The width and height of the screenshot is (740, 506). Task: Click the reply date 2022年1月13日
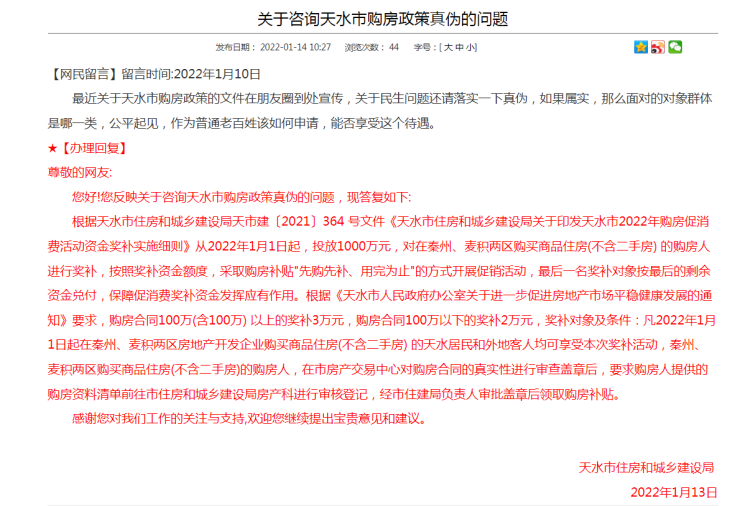674,492
